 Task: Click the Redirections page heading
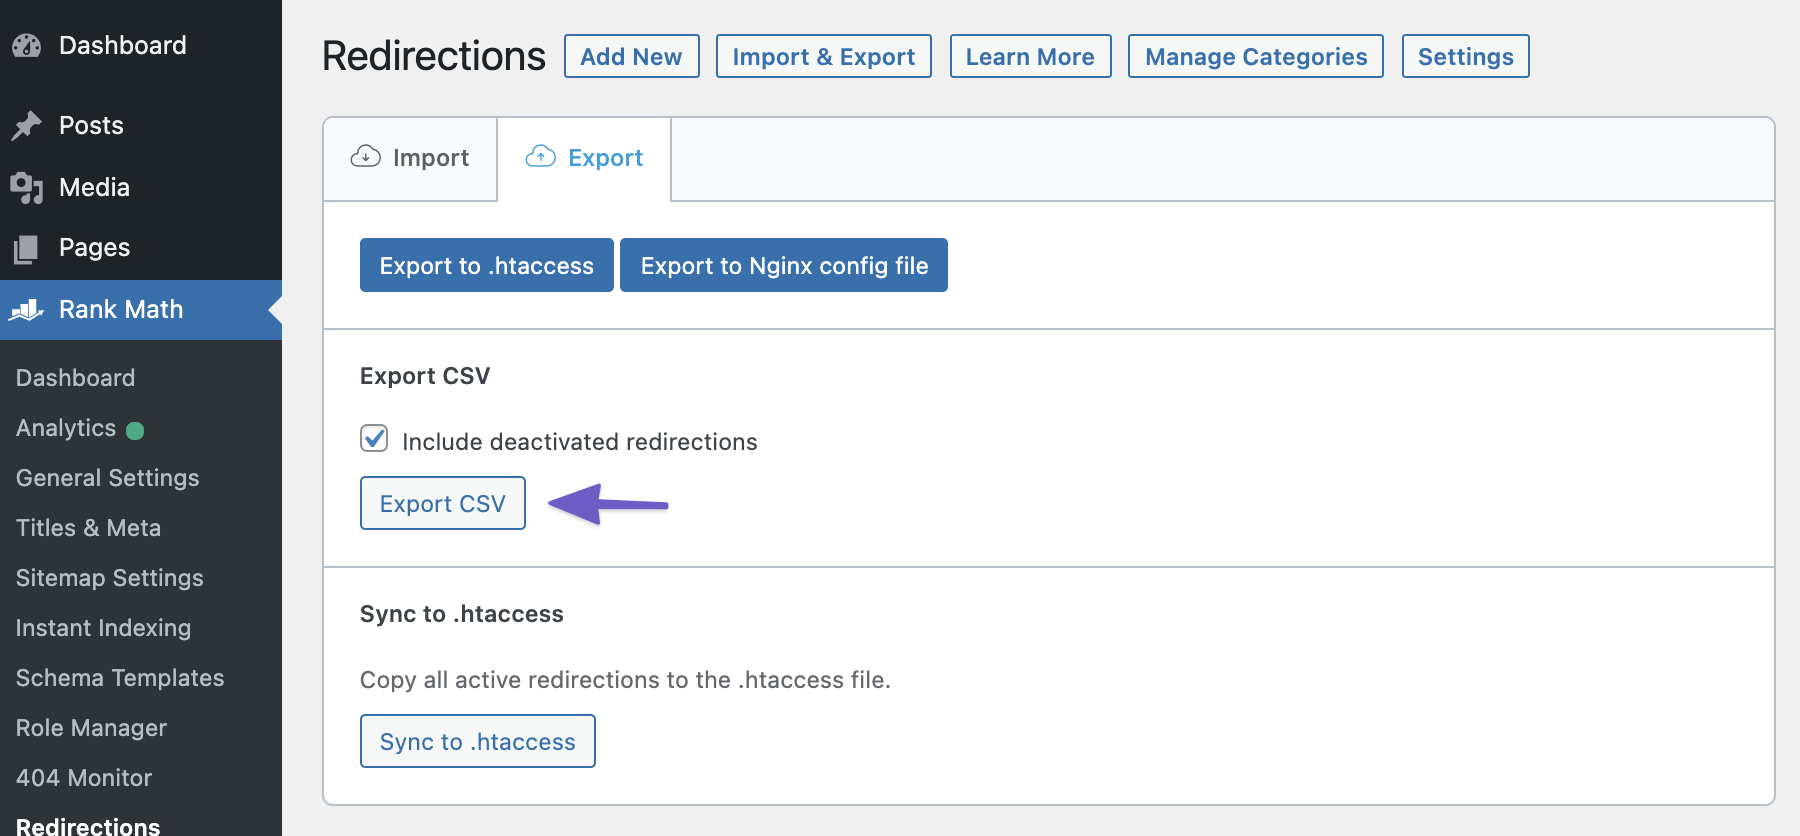pyautogui.click(x=434, y=56)
